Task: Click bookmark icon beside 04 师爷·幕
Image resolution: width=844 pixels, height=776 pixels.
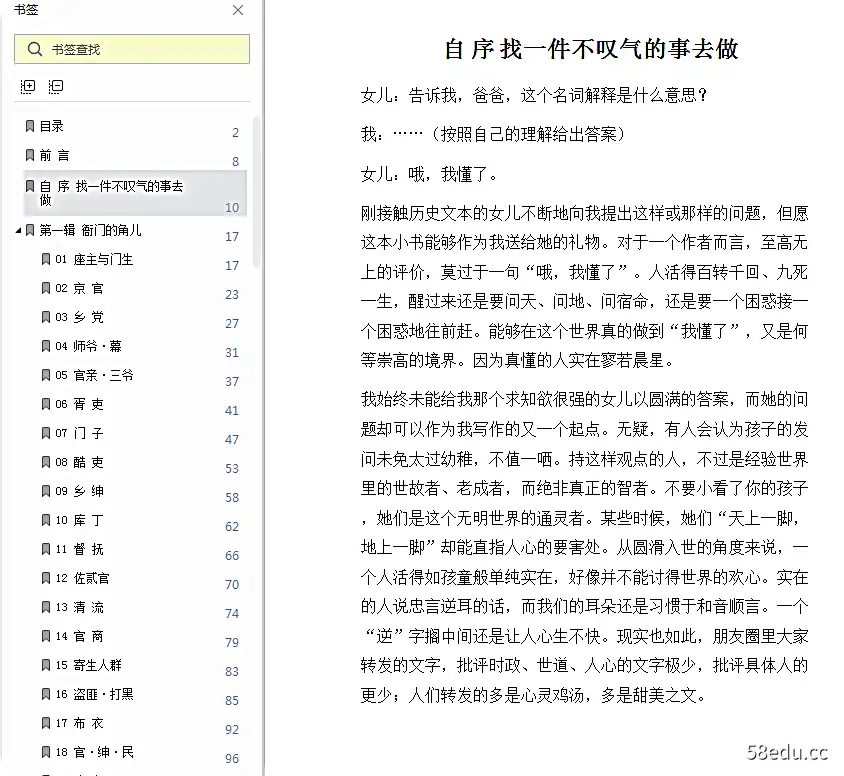Action: [46, 346]
